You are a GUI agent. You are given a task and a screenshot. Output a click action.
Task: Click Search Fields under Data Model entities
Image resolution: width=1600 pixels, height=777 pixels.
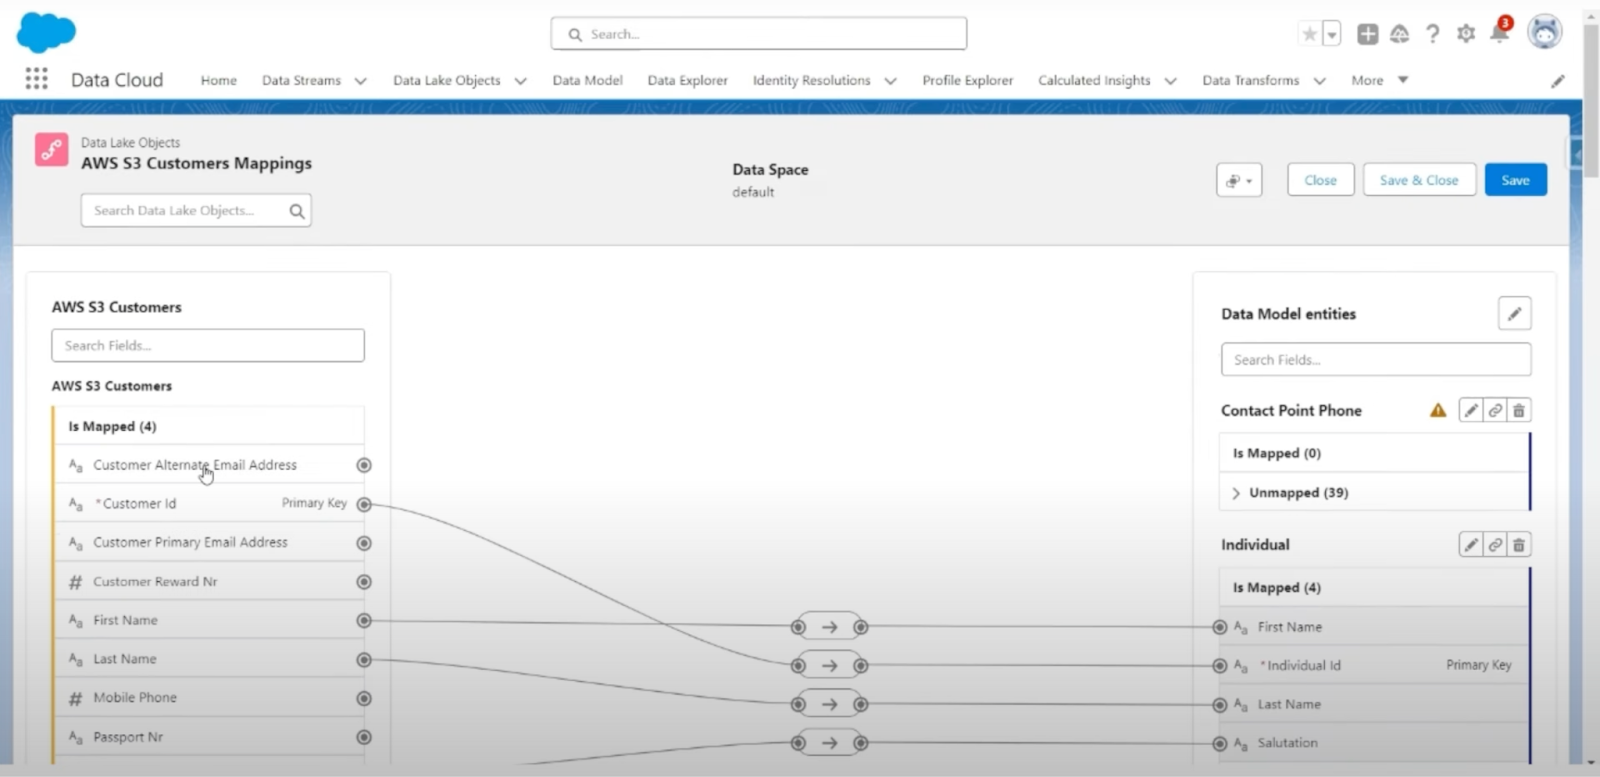[x=1376, y=360]
